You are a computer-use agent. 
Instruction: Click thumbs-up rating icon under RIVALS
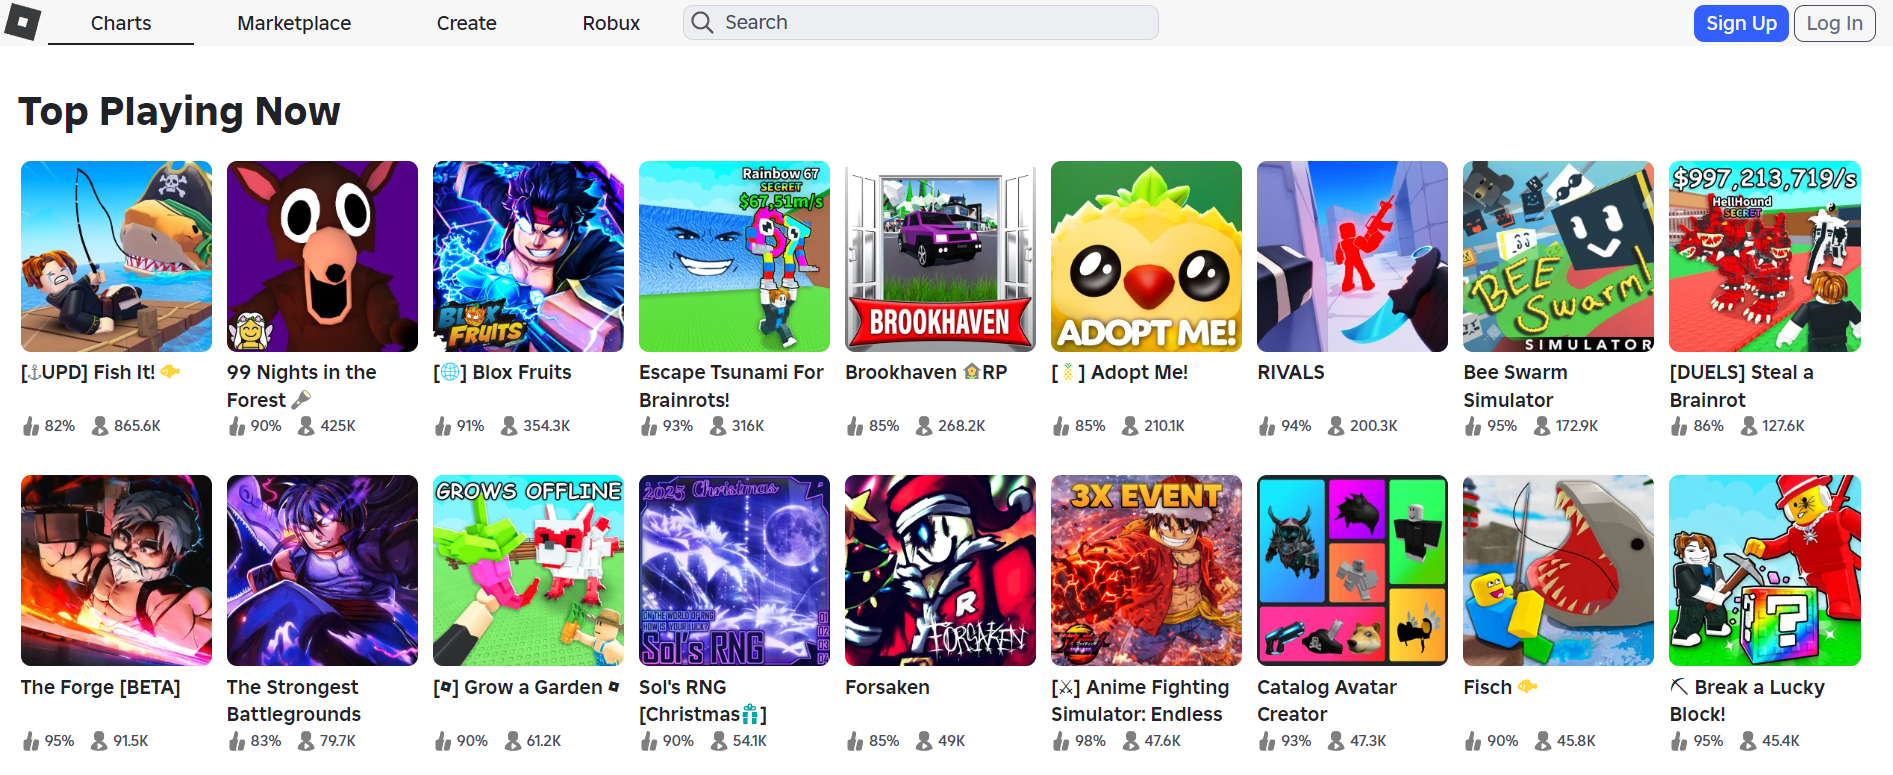1267,426
